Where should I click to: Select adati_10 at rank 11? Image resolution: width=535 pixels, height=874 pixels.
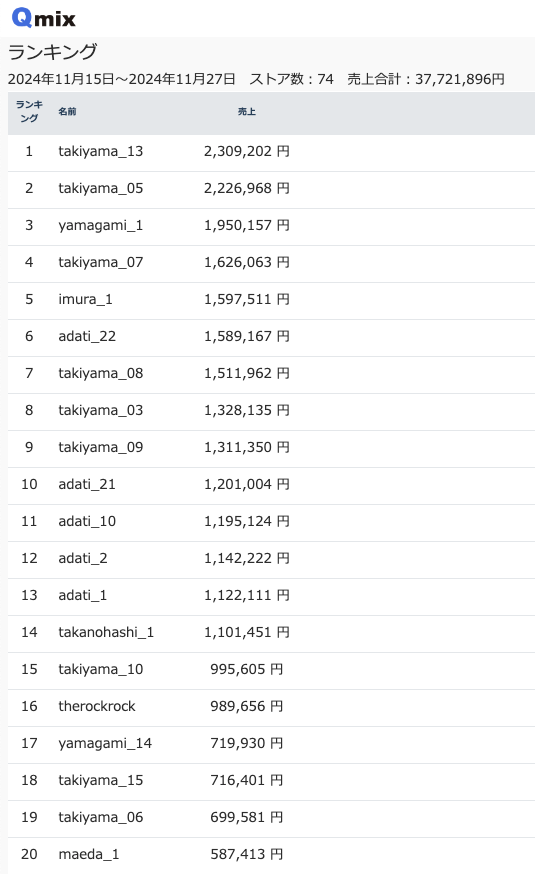(87, 521)
